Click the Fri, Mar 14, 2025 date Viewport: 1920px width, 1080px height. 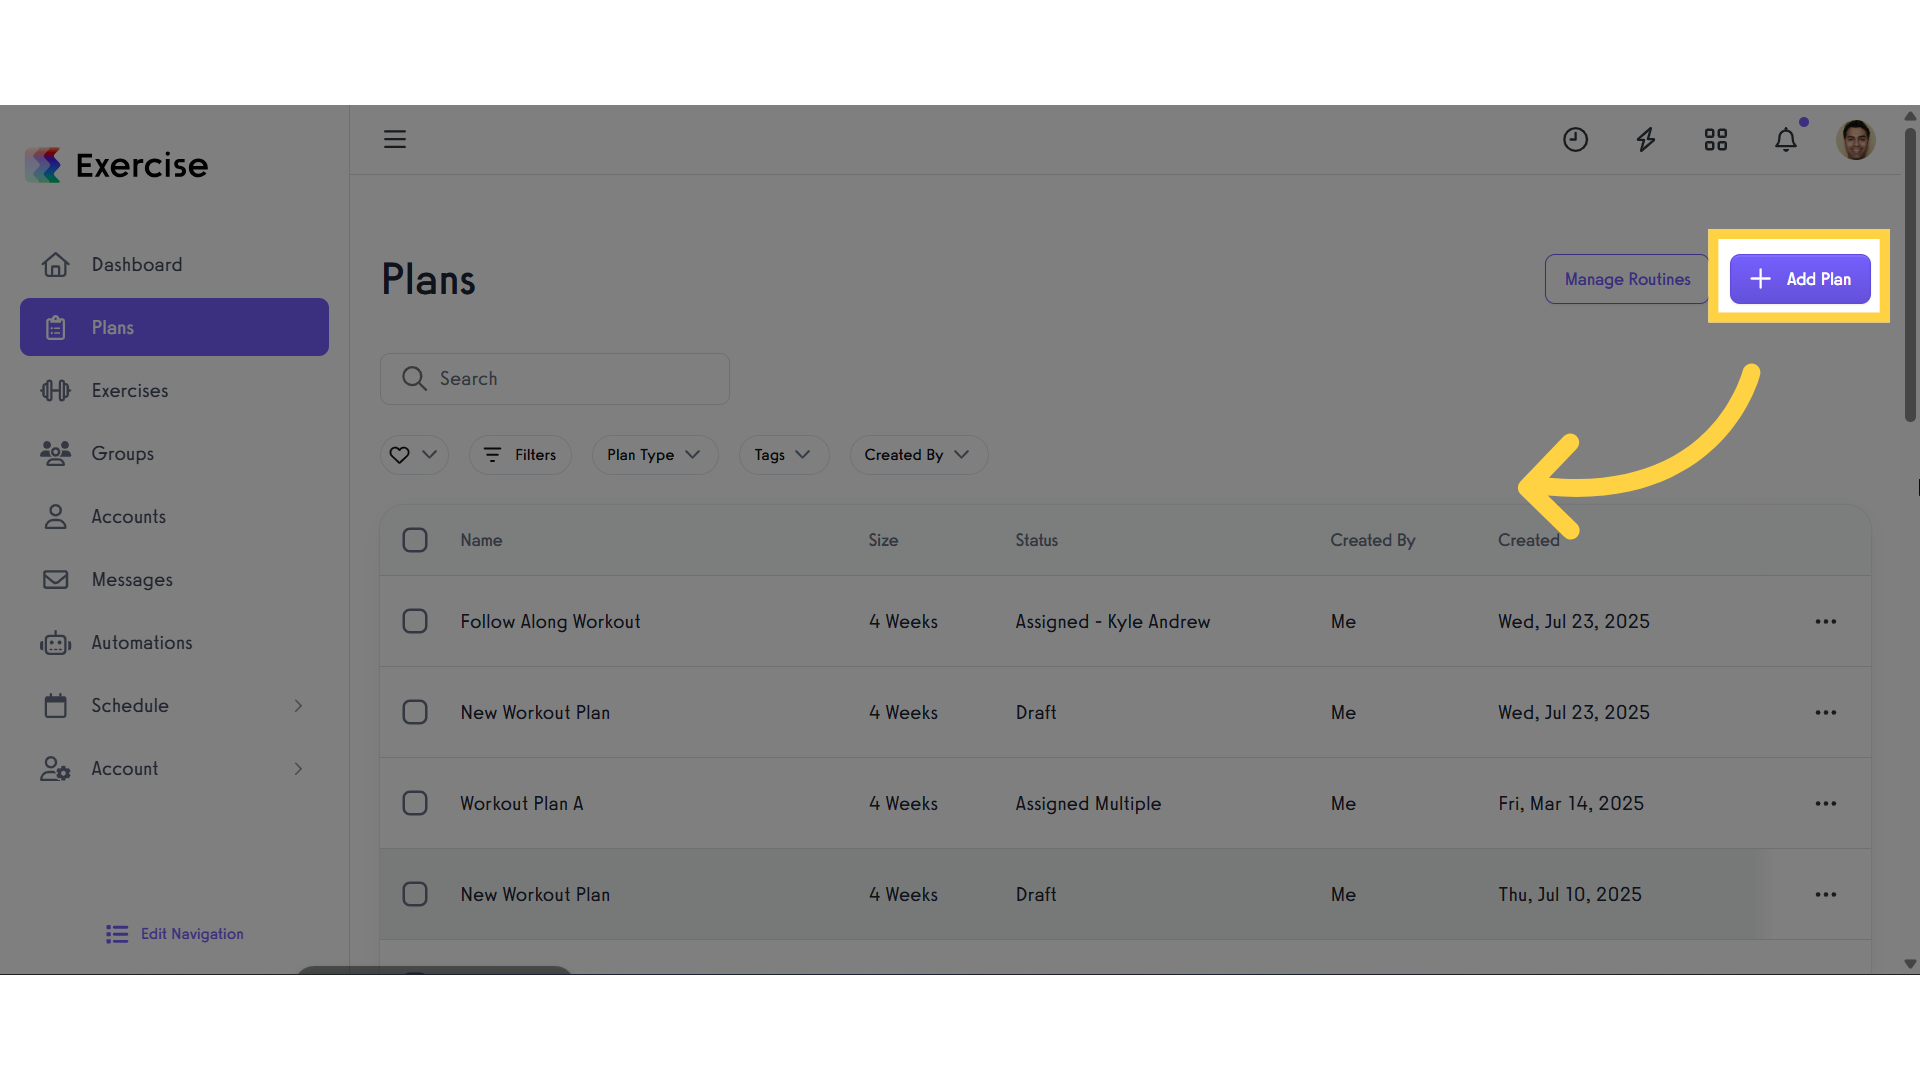coord(1570,804)
